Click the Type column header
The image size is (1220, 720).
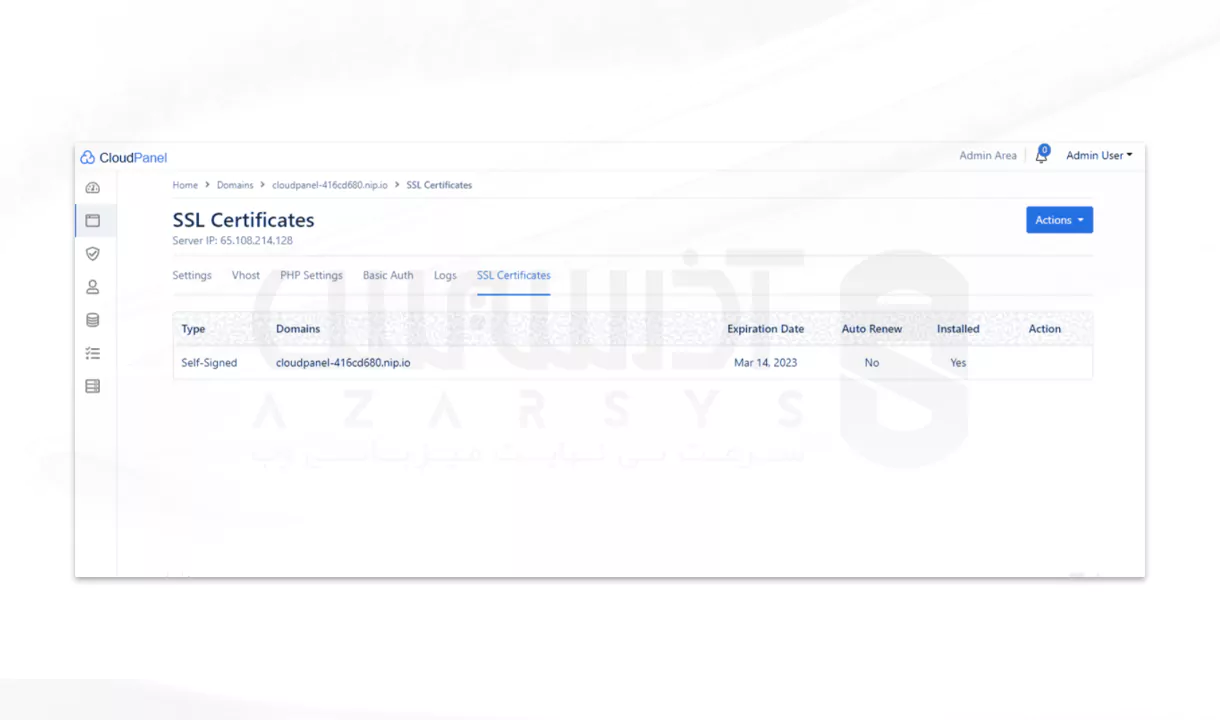193,329
